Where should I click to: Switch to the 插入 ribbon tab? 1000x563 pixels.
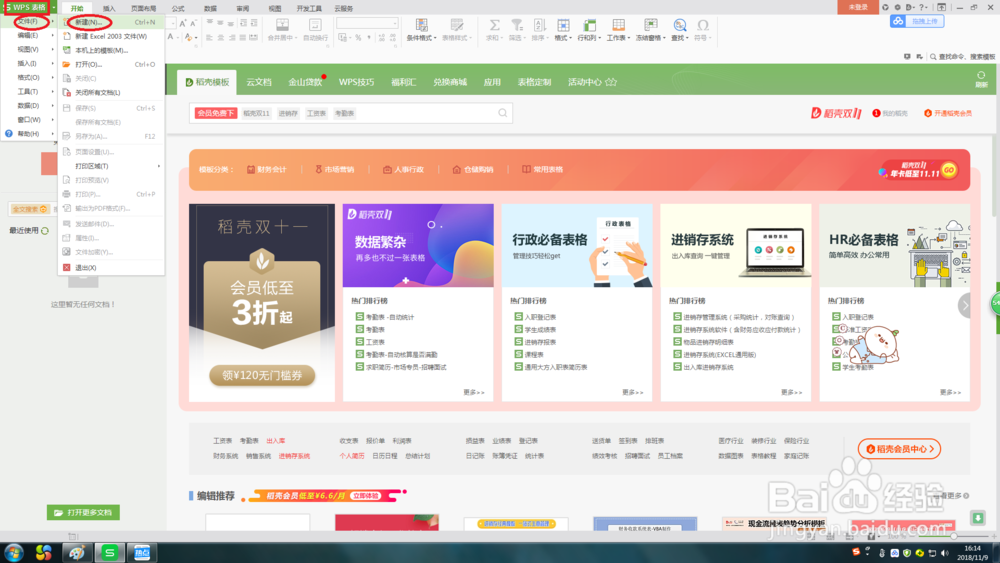[x=109, y=8]
